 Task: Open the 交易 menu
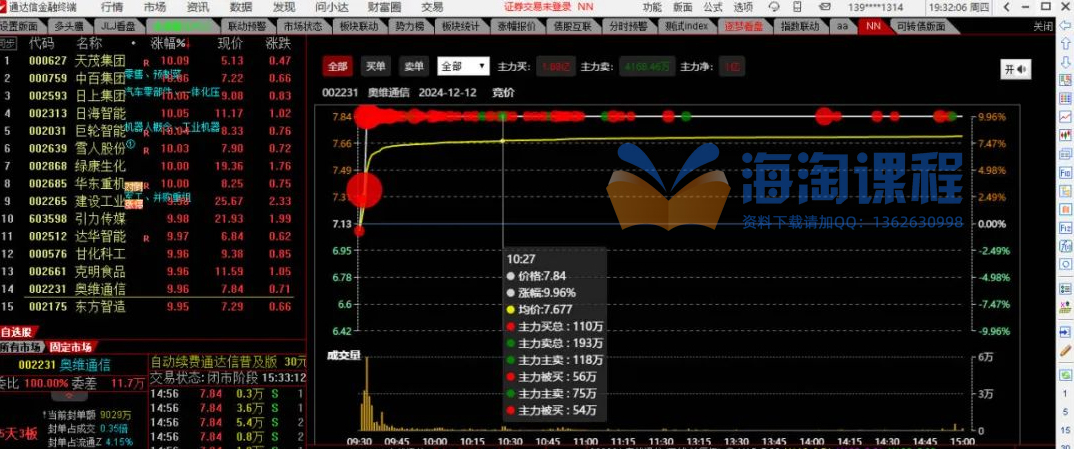click(432, 7)
